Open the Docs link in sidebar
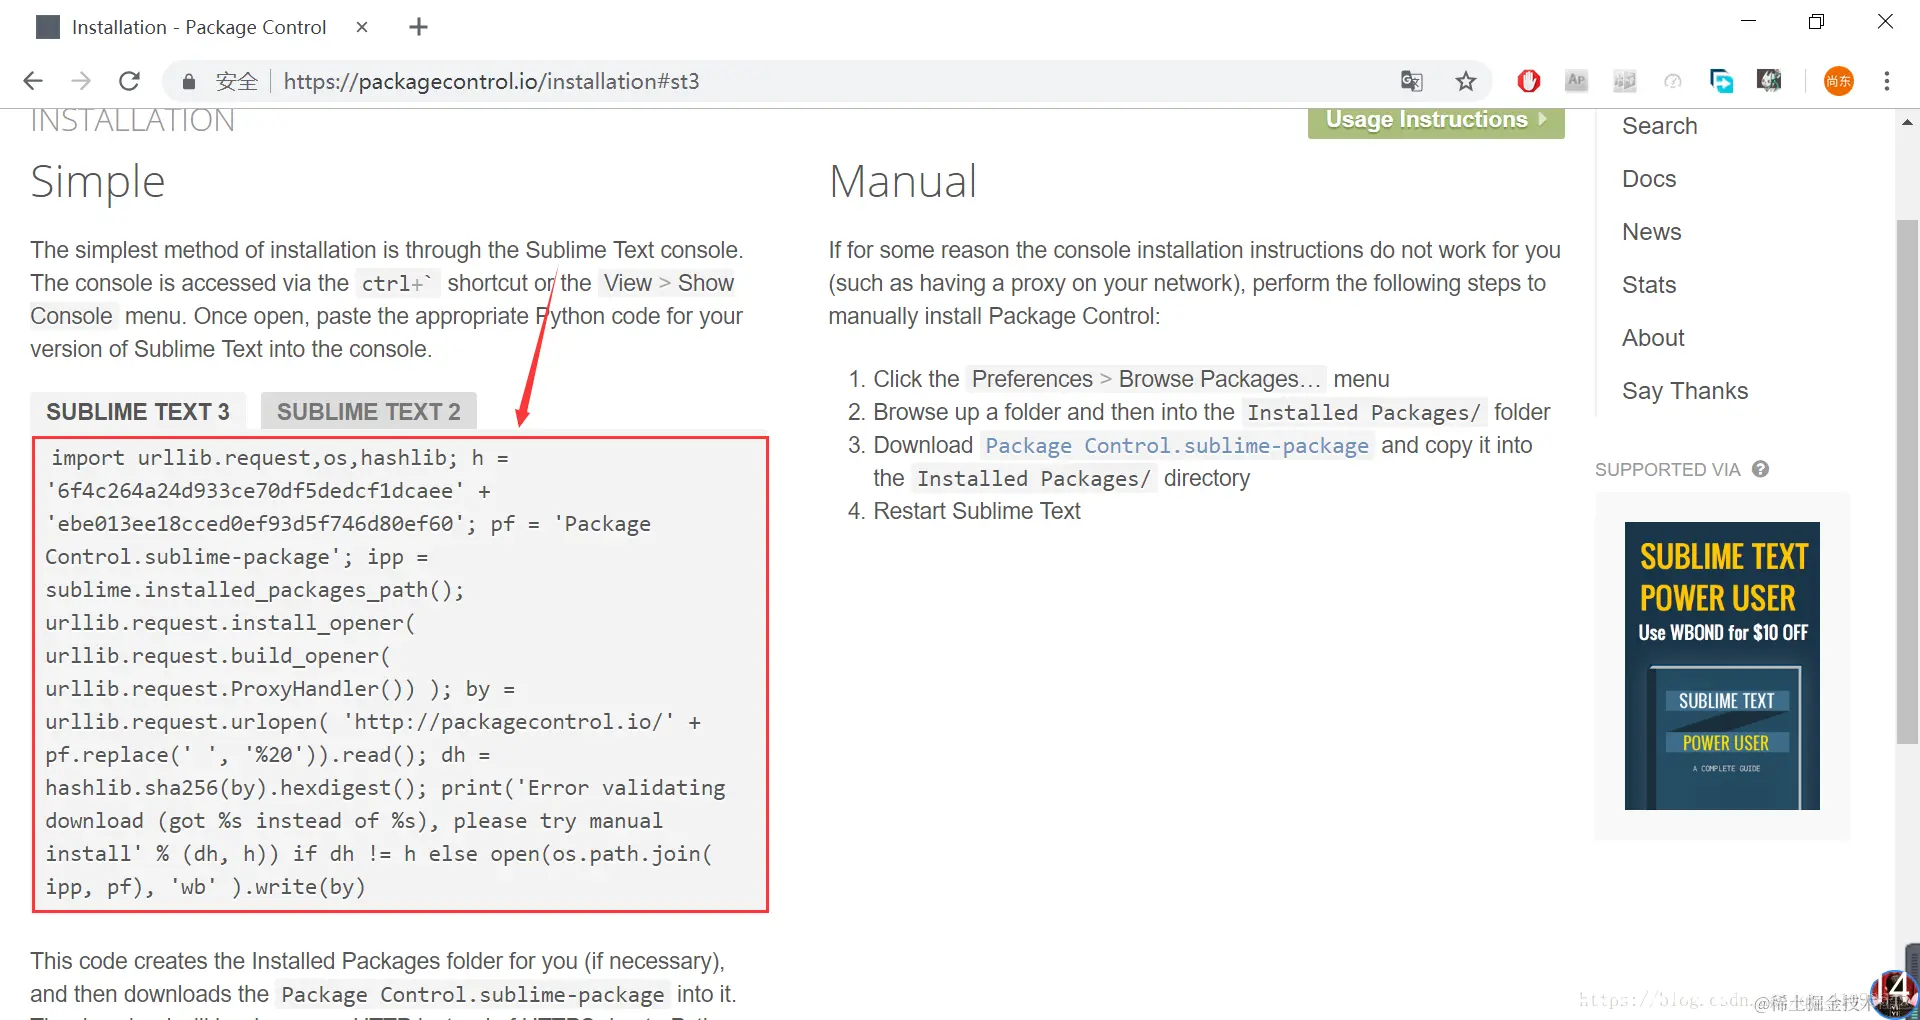 1649,179
